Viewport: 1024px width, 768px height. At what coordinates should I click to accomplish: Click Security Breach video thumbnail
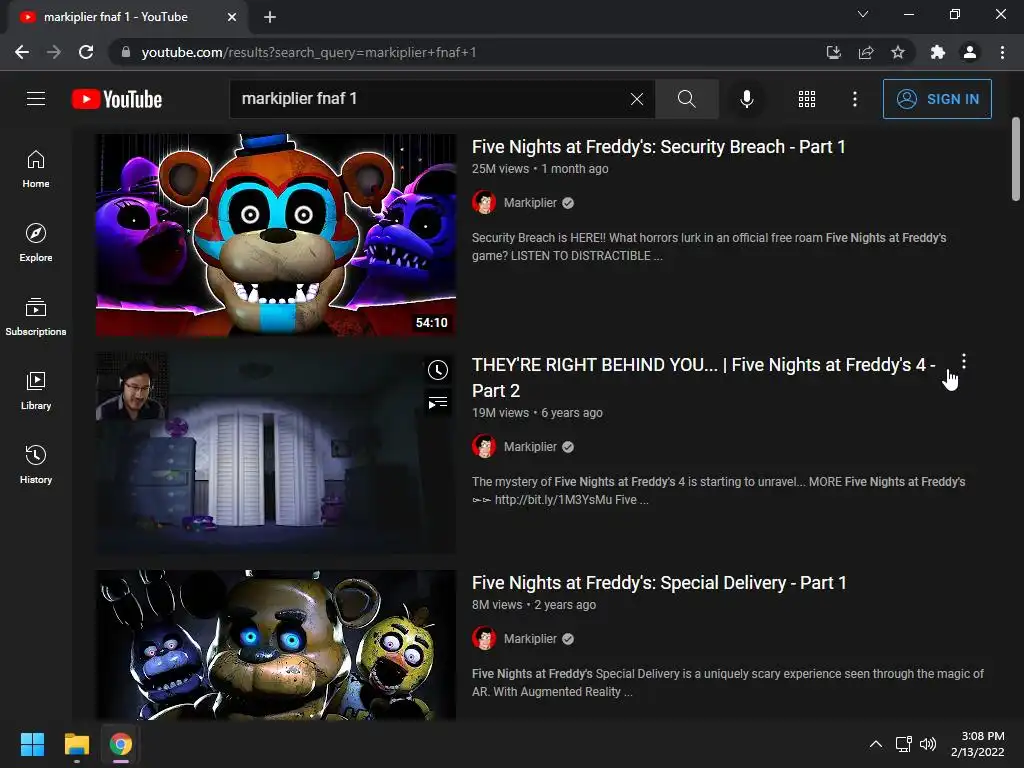276,235
